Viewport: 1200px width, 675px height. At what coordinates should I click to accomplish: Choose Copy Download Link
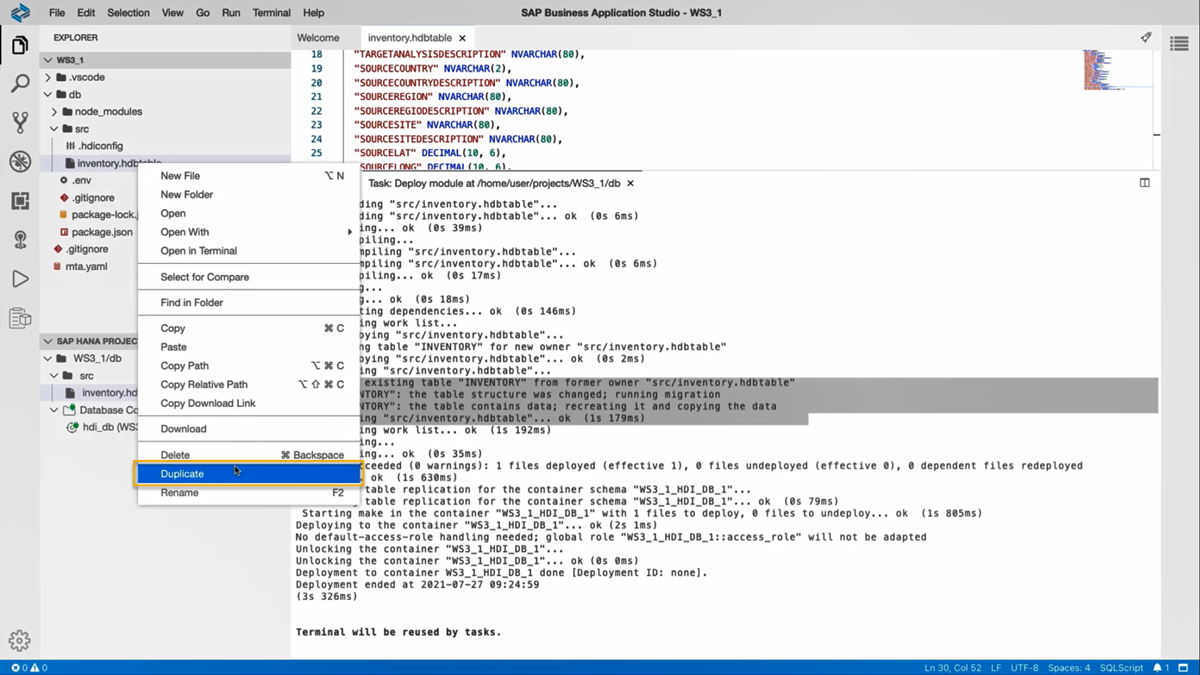click(x=248, y=404)
